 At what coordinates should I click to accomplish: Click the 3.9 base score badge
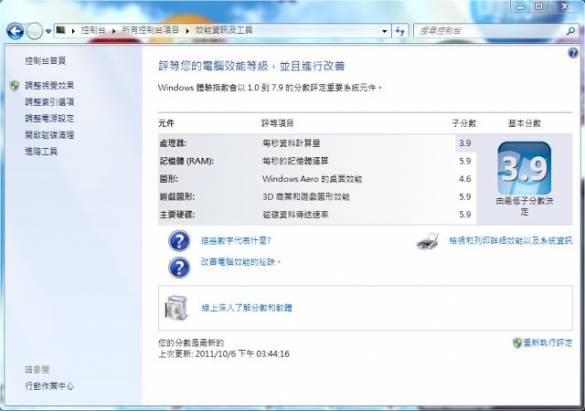524,168
